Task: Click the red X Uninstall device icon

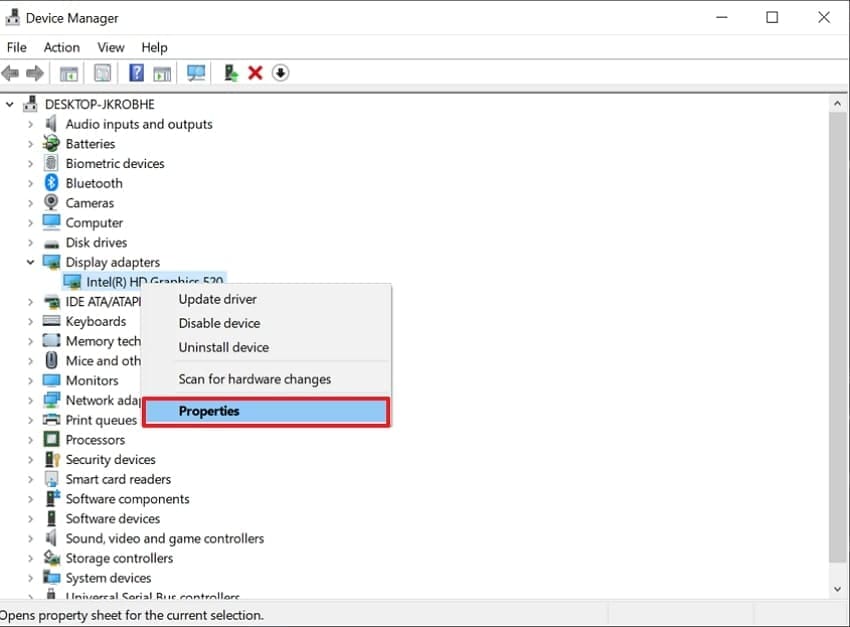Action: click(x=255, y=73)
